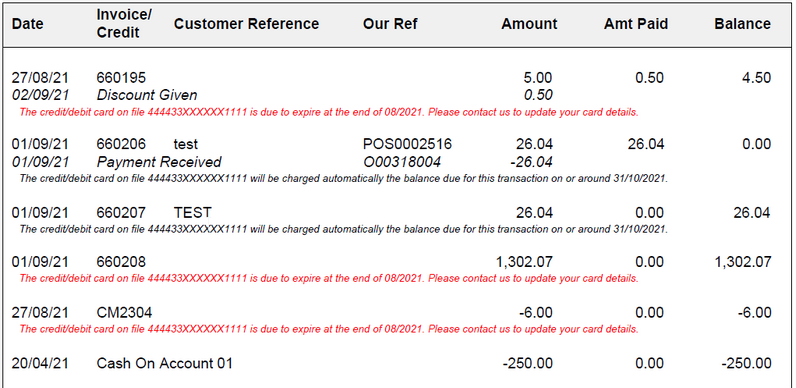Click the Invoice/Credit column header

tap(124, 24)
